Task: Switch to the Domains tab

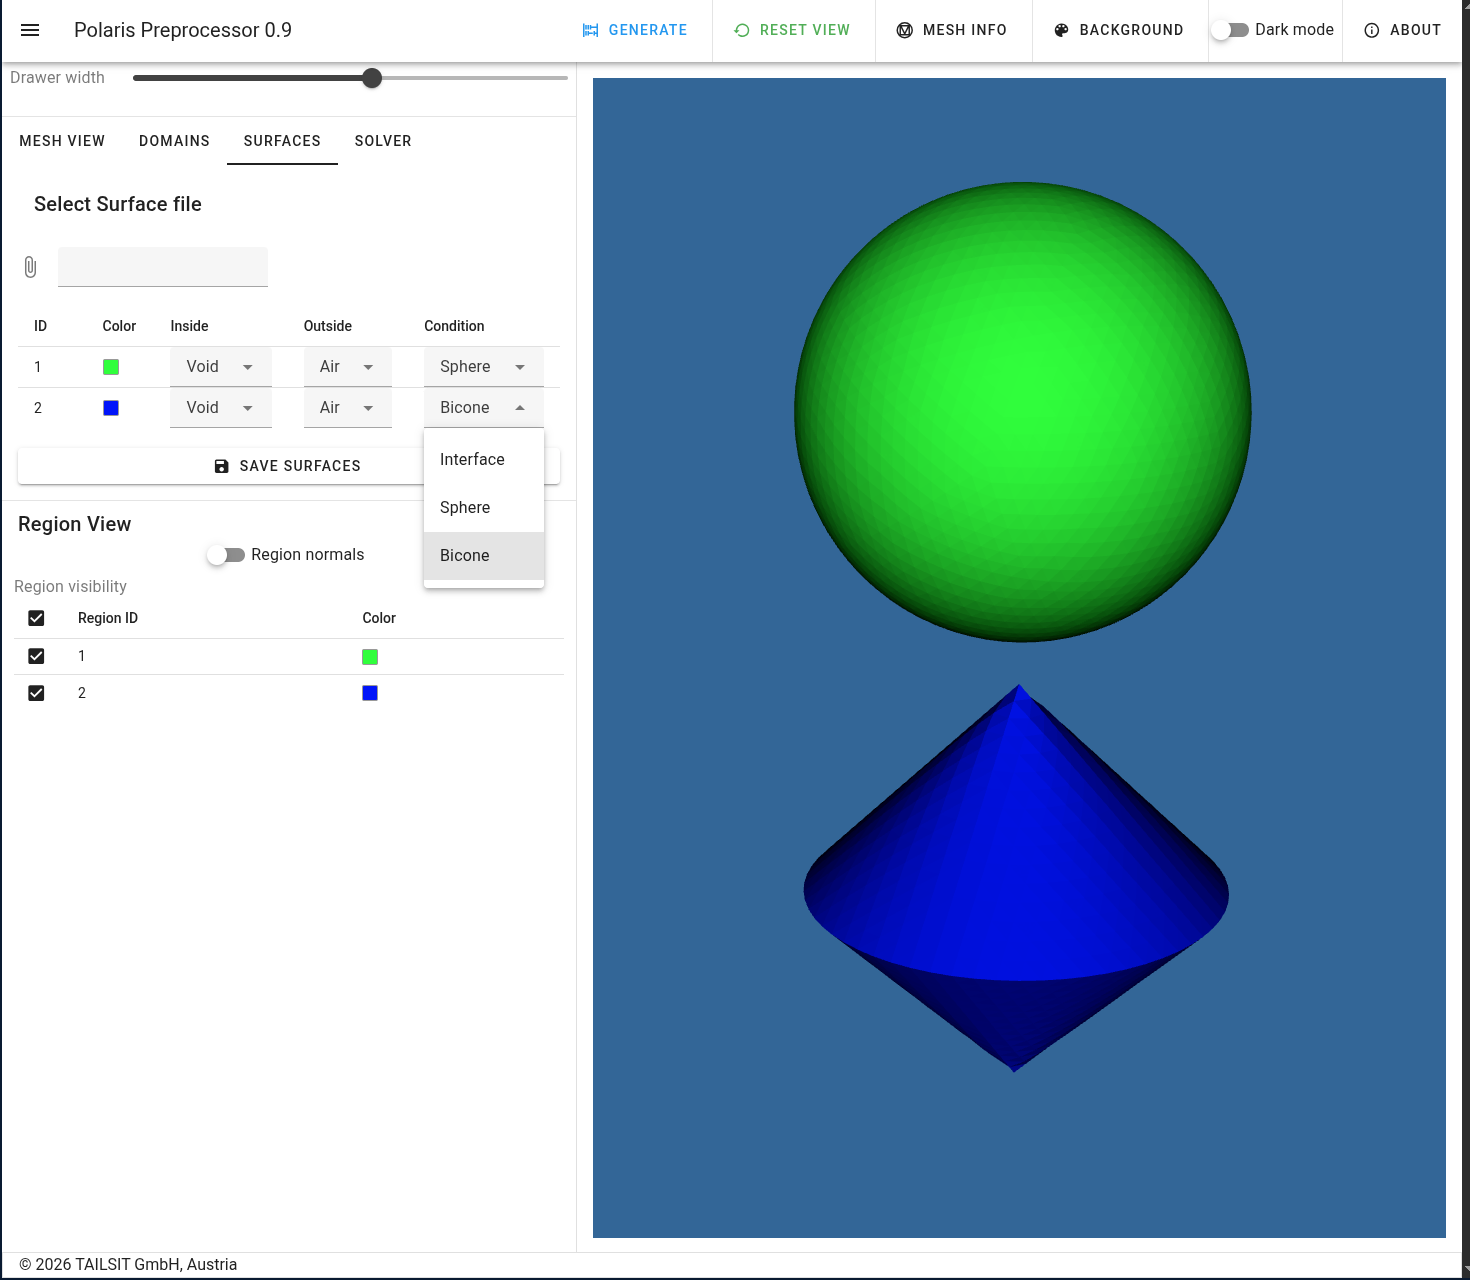Action: [x=174, y=141]
